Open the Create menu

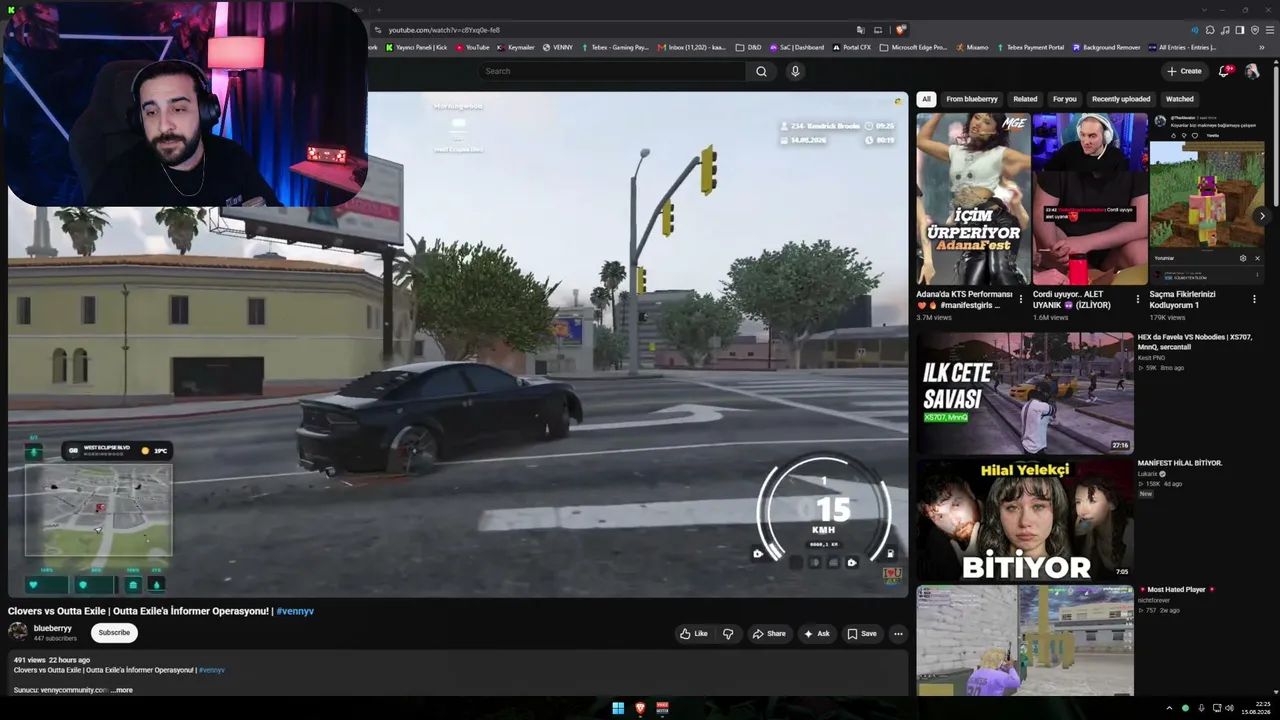pyautogui.click(x=1184, y=71)
